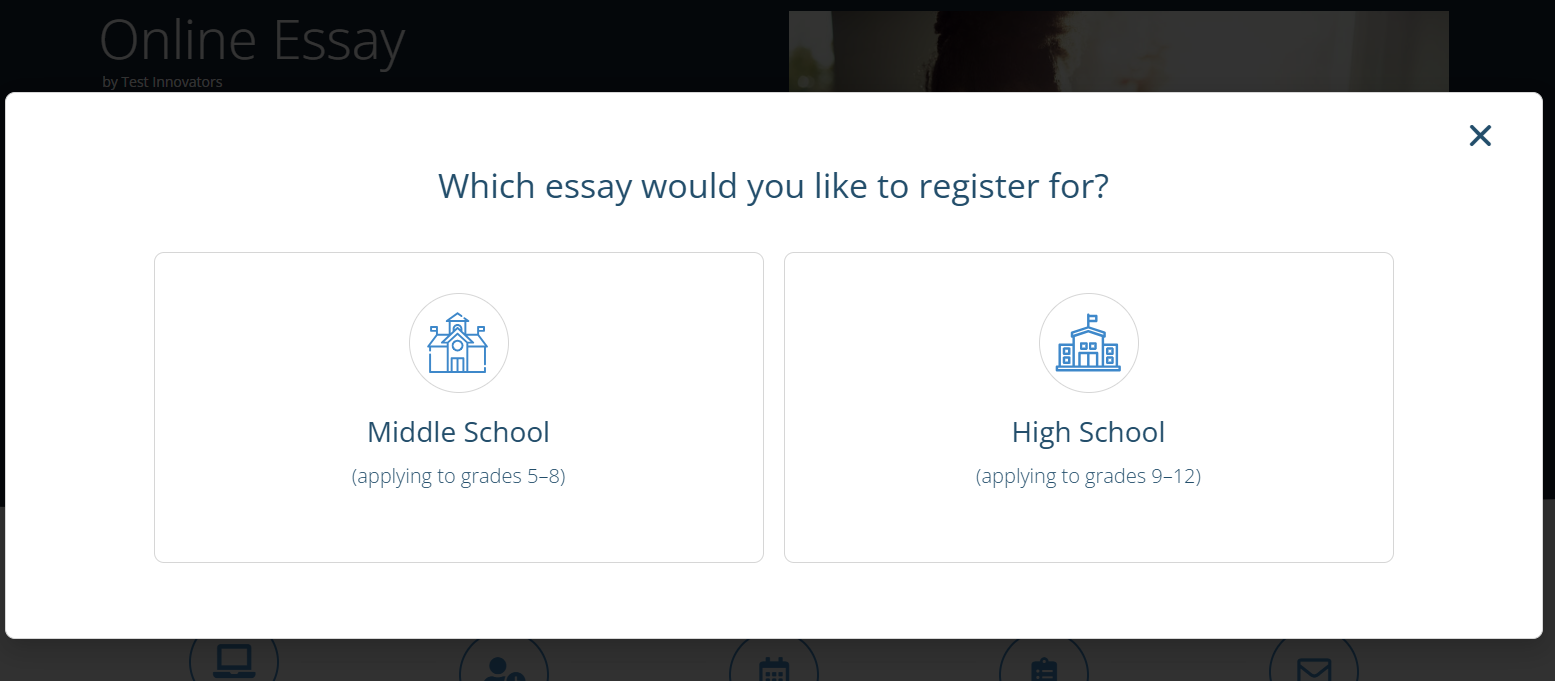Click the calendar icon behind the dialog
The height and width of the screenshot is (681, 1555).
pos(774,665)
